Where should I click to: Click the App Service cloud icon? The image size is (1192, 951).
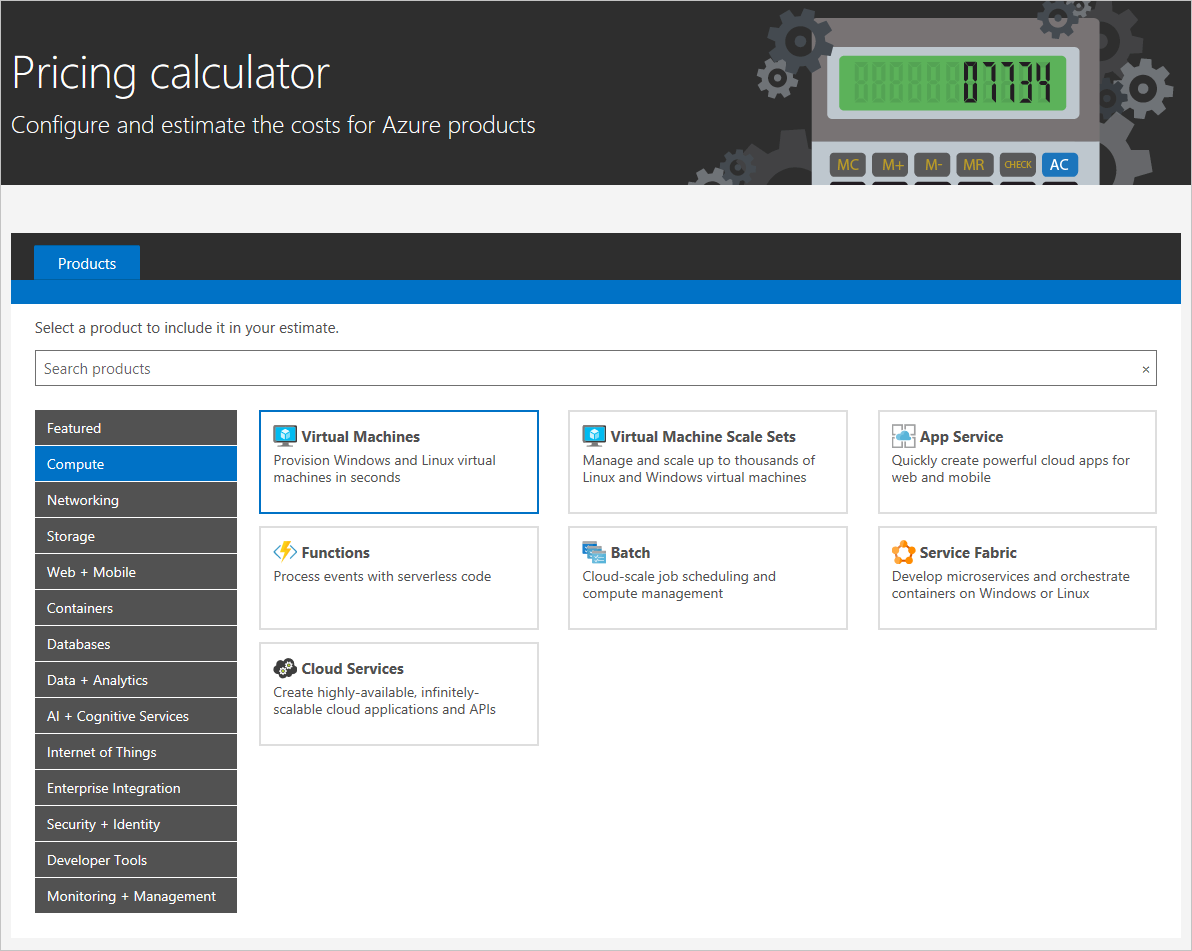(903, 436)
